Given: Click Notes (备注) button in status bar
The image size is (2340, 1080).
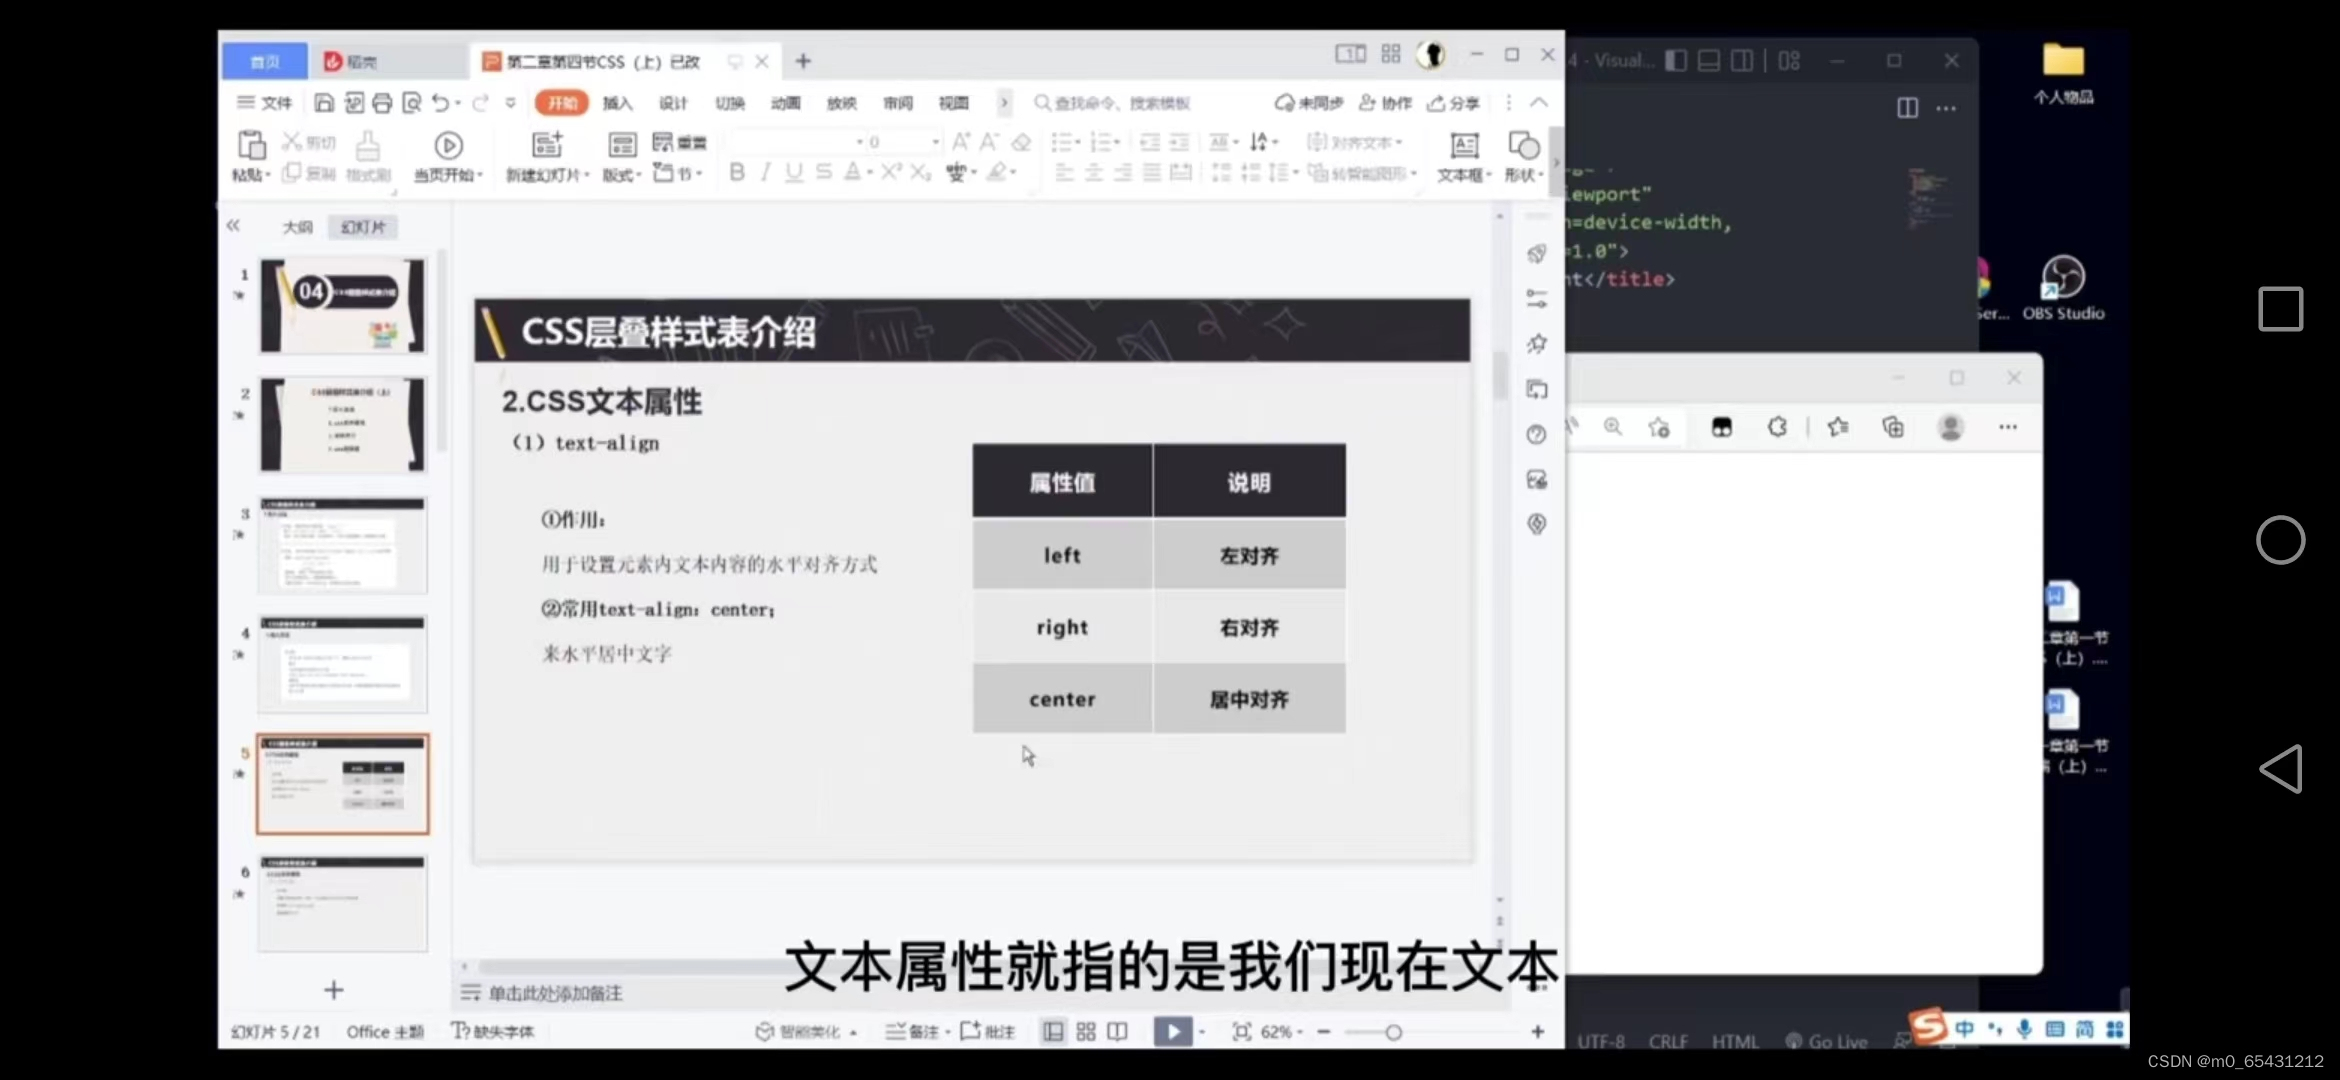Looking at the screenshot, I should pos(913,1031).
